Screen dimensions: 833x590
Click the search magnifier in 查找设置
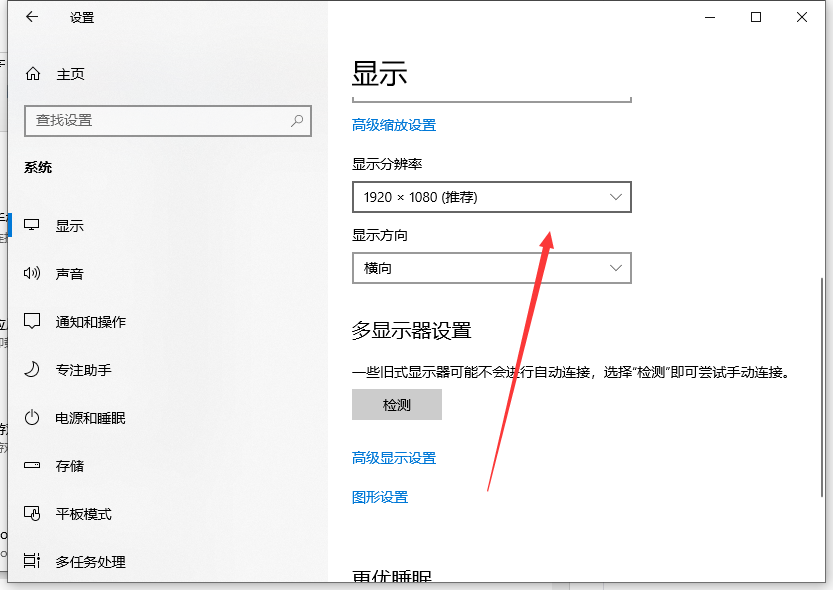pos(297,121)
